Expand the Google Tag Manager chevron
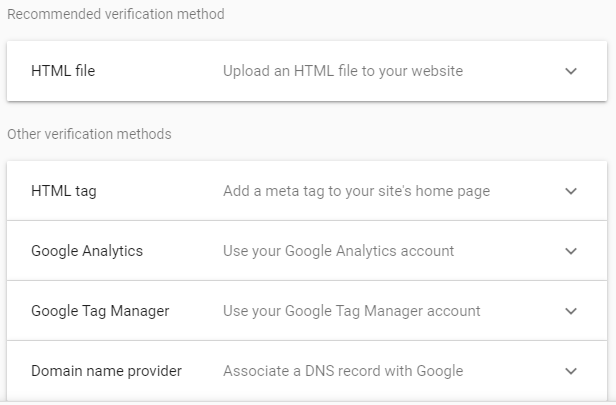The width and height of the screenshot is (616, 405). click(x=571, y=311)
